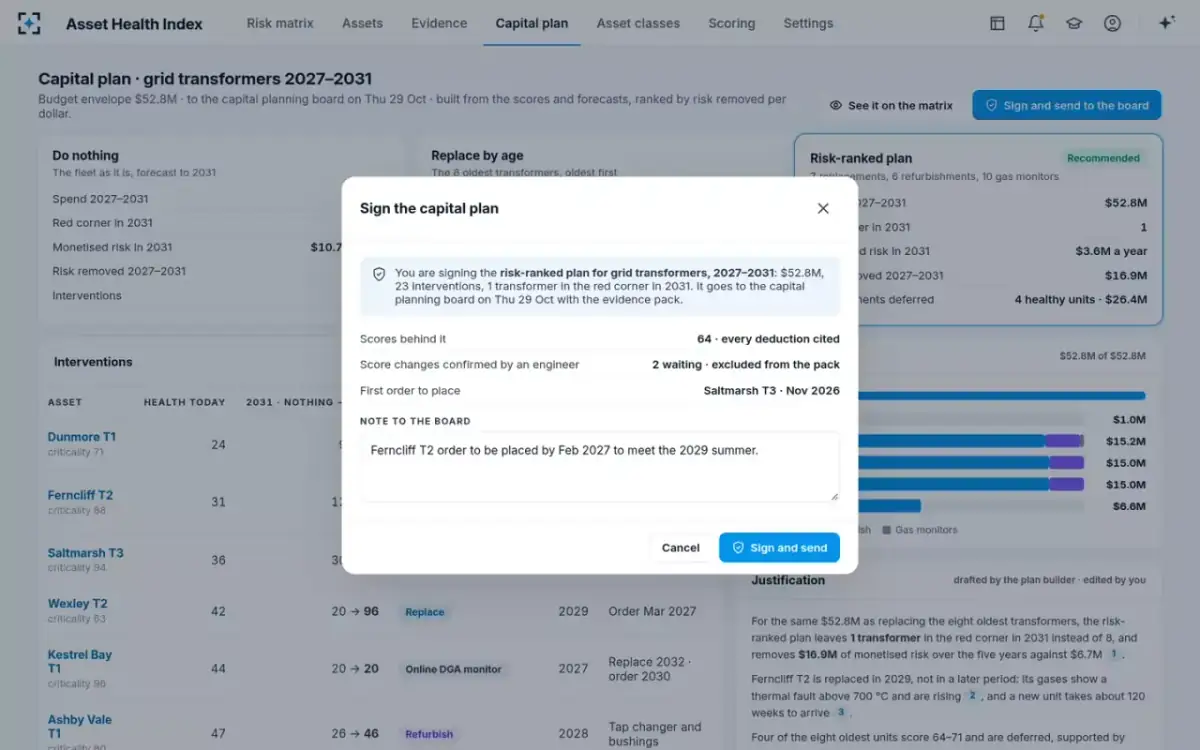Click citation 2 in the justification
The height and width of the screenshot is (750, 1200).
pyautogui.click(x=972, y=696)
